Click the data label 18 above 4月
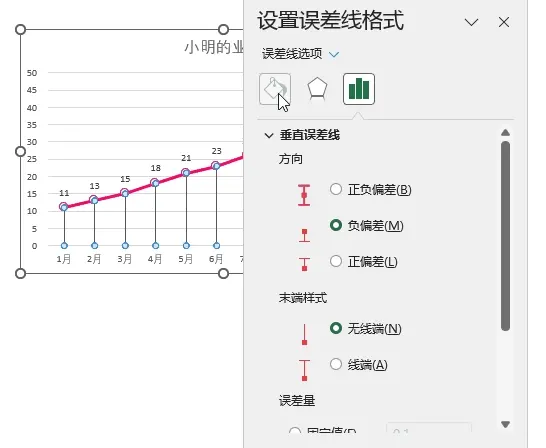This screenshot has width=546, height=448. coord(156,168)
